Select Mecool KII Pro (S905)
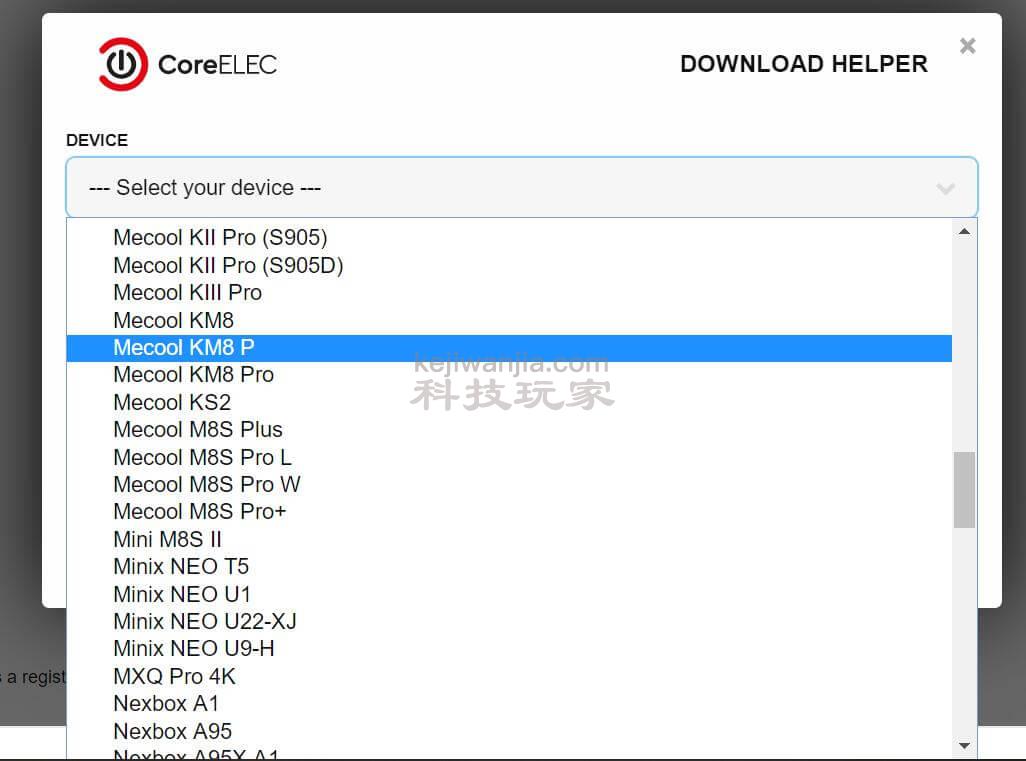Screen dimensions: 1026x761 click(509, 238)
